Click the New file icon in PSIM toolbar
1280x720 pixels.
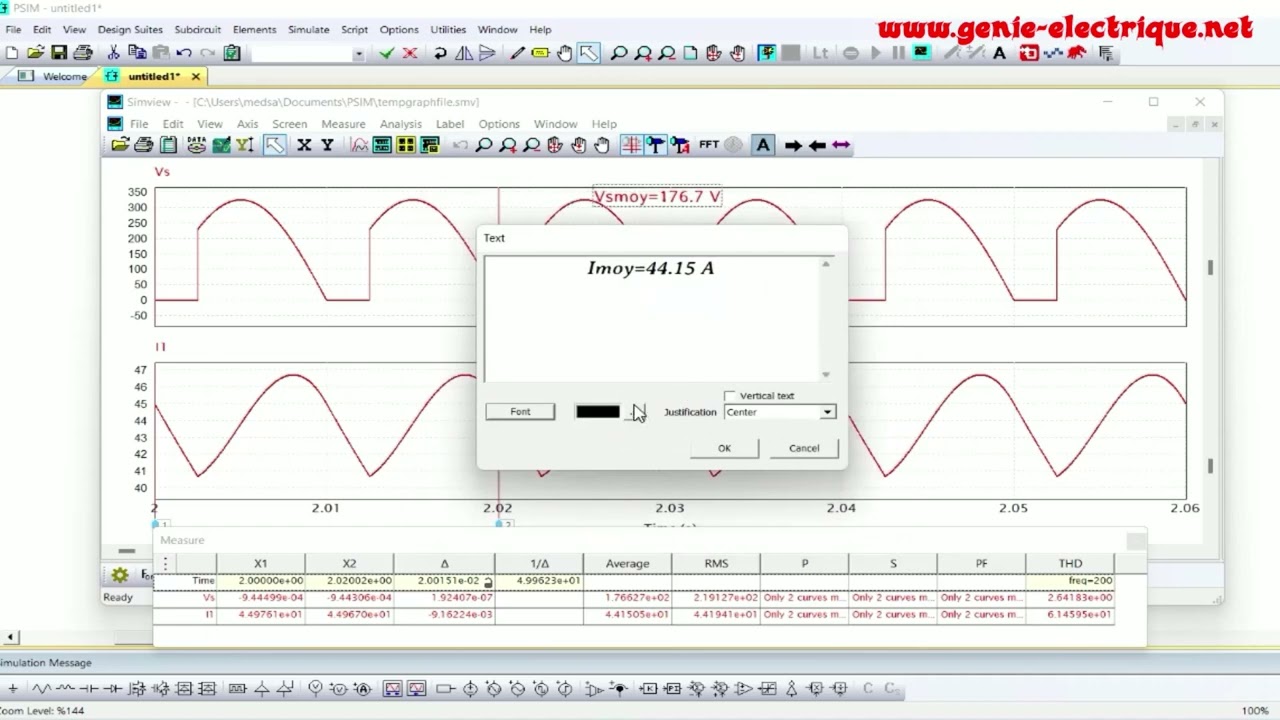[11, 53]
